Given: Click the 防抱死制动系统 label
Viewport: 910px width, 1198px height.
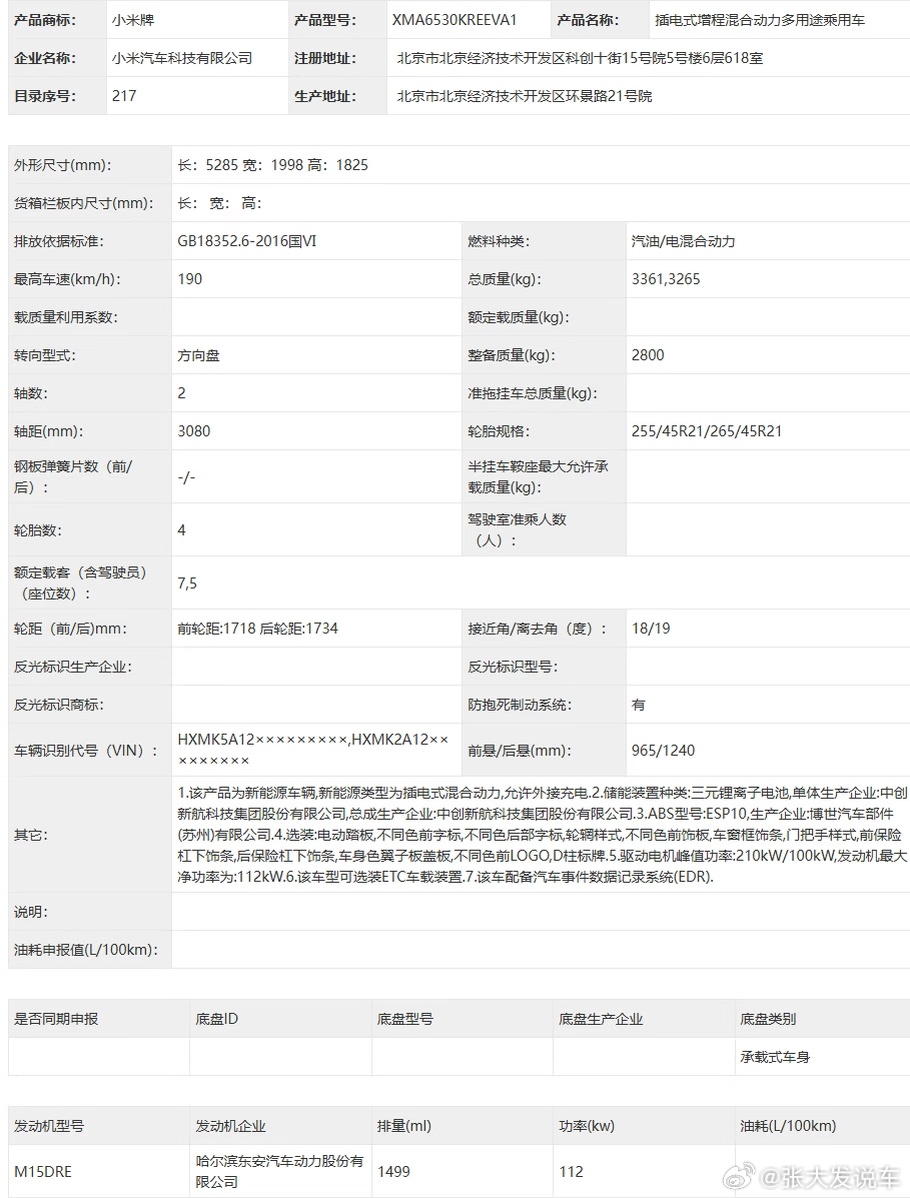Looking at the screenshot, I should (520, 705).
